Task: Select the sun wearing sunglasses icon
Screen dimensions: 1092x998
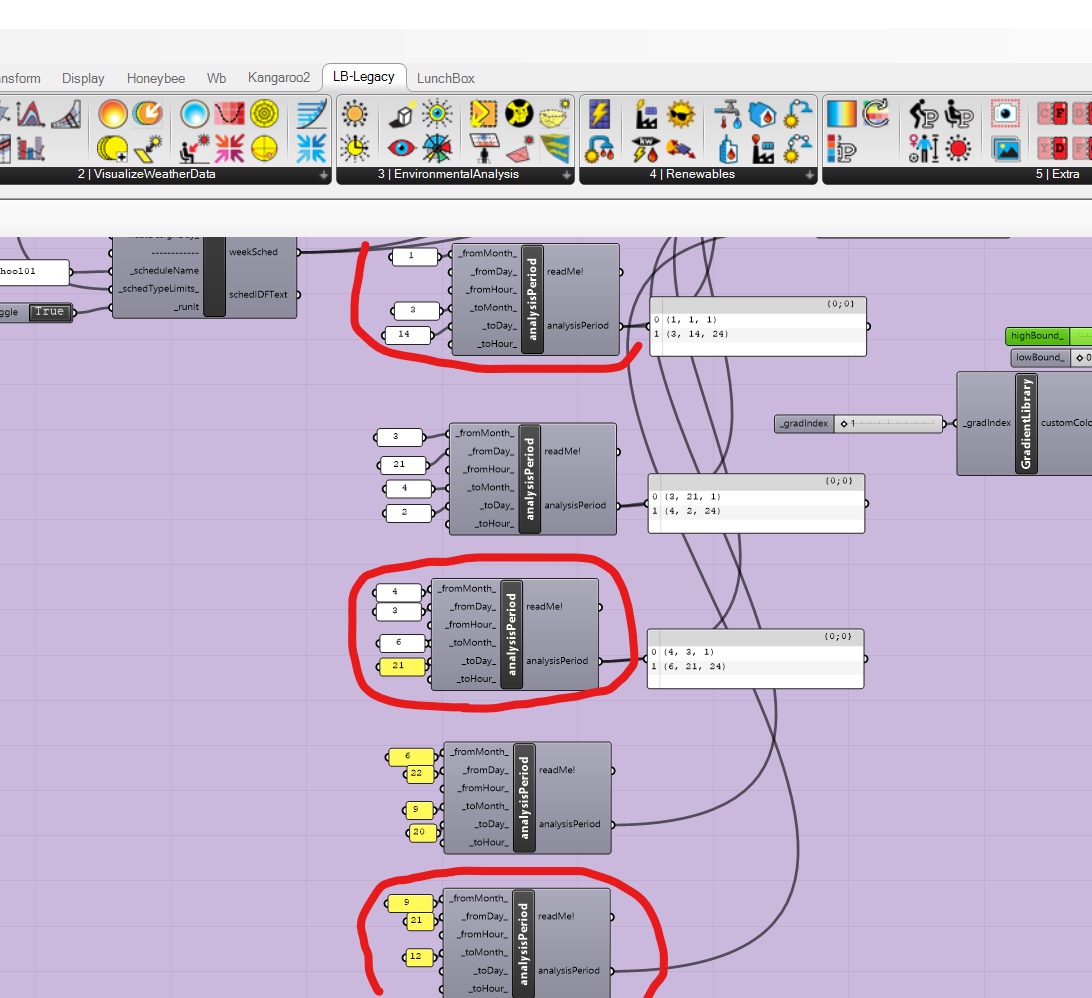Action: (x=681, y=114)
